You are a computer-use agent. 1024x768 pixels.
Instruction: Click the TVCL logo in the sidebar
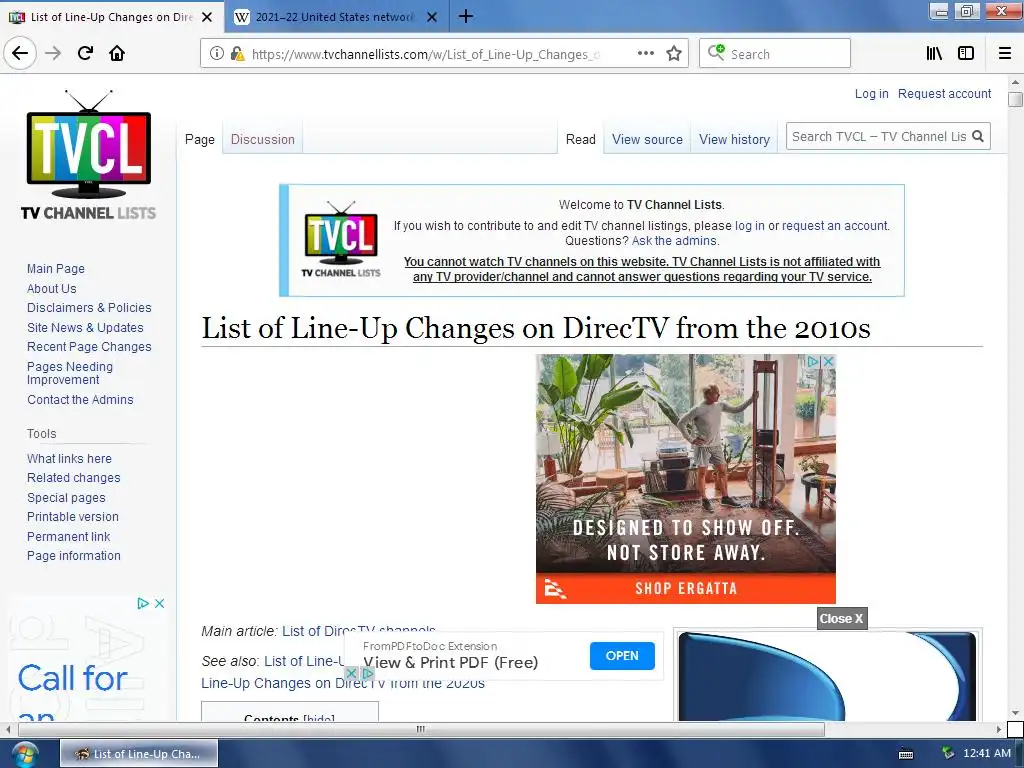tap(89, 155)
